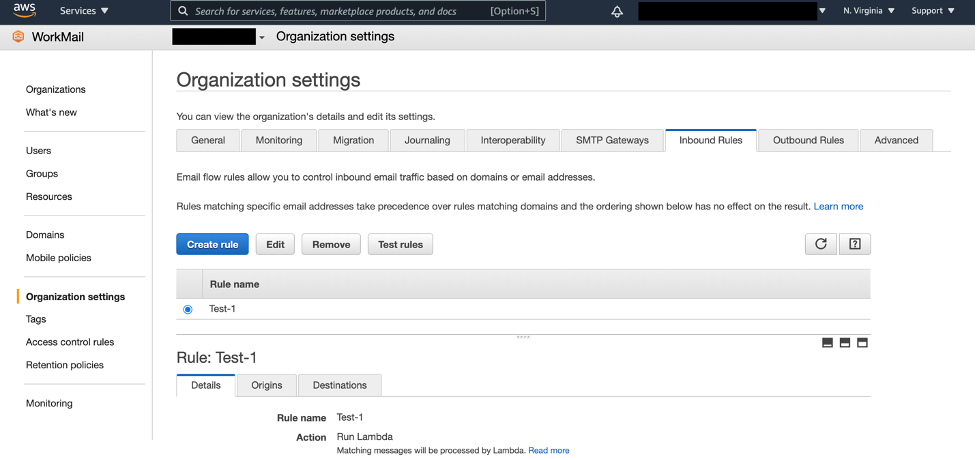
Task: Open the N. Virginia region dropdown
Action: [869, 11]
